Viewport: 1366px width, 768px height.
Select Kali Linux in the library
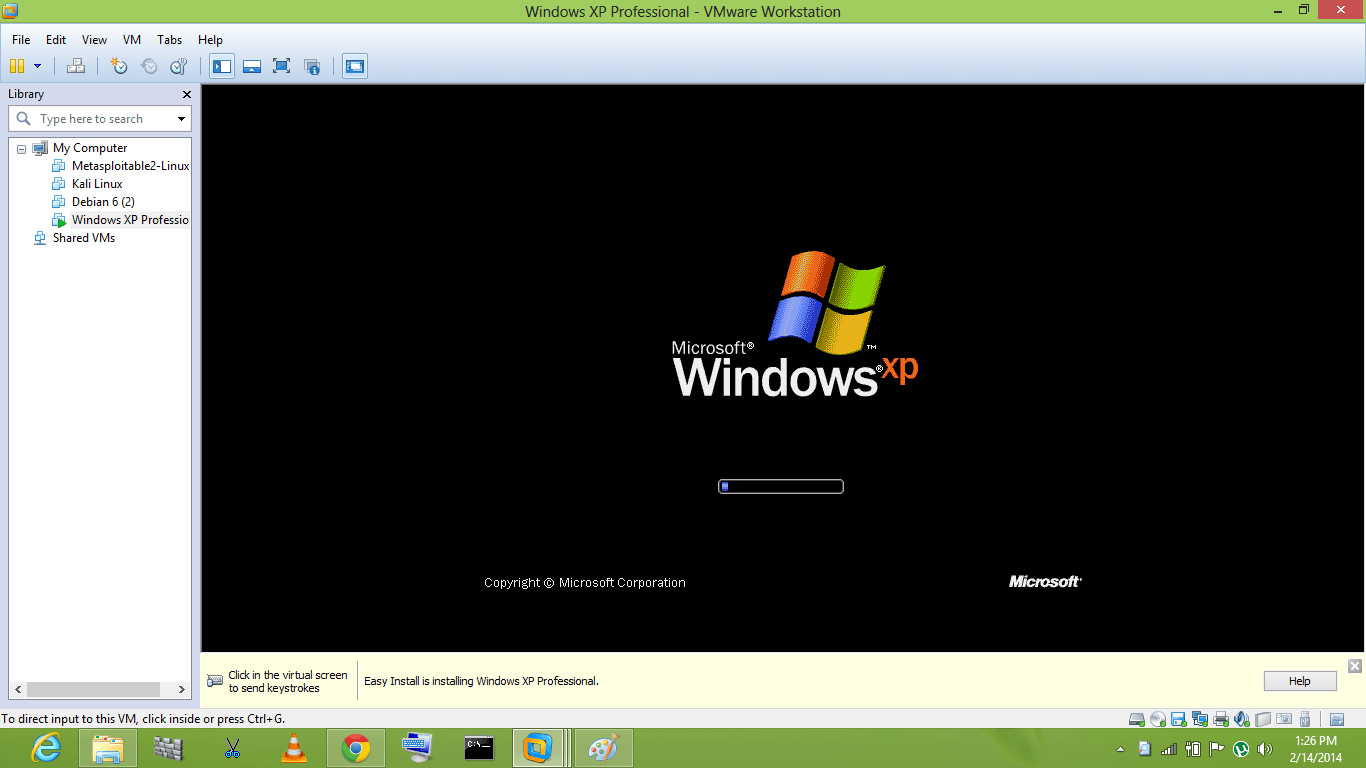[97, 184]
